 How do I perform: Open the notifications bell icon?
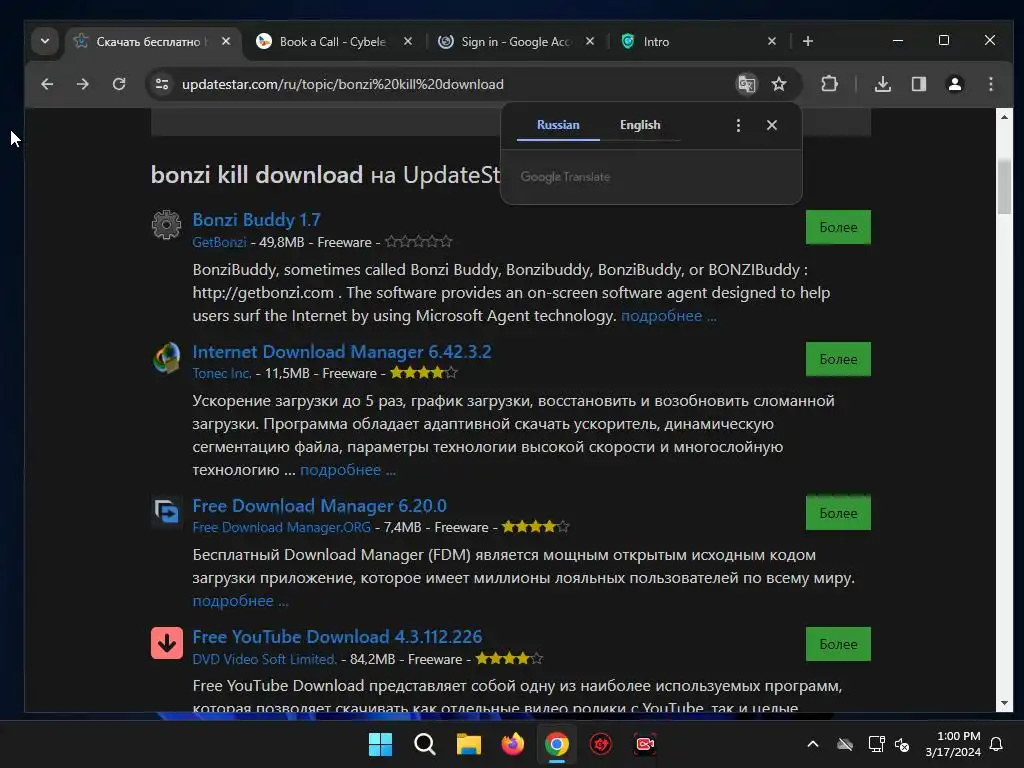point(997,744)
